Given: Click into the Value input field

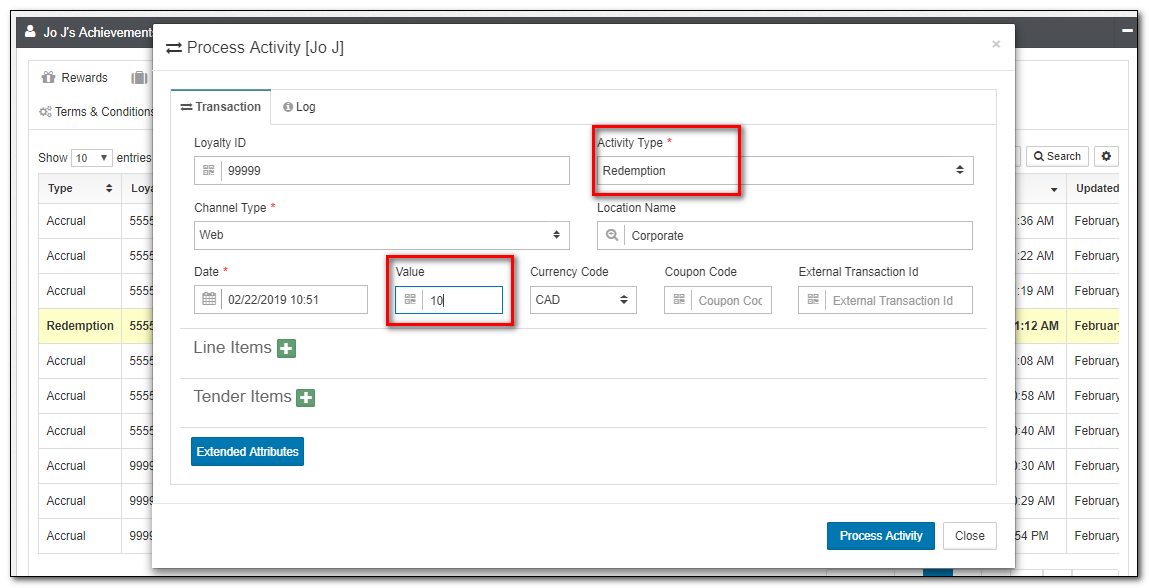Looking at the screenshot, I should pyautogui.click(x=461, y=300).
